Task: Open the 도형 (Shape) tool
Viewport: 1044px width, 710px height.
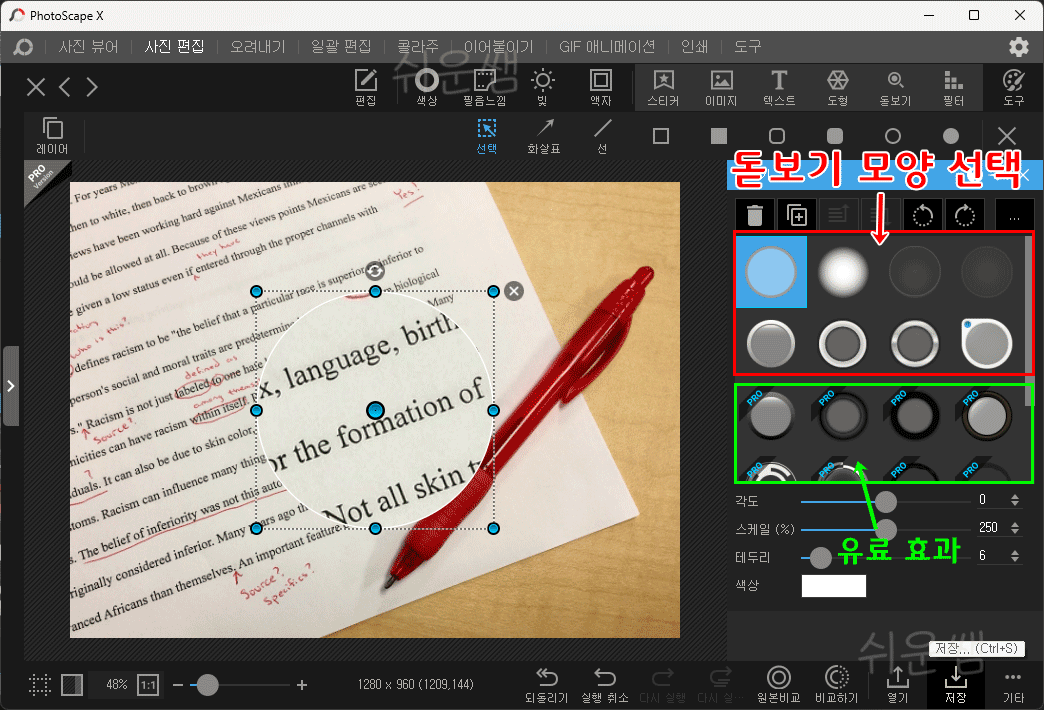Action: click(838, 87)
